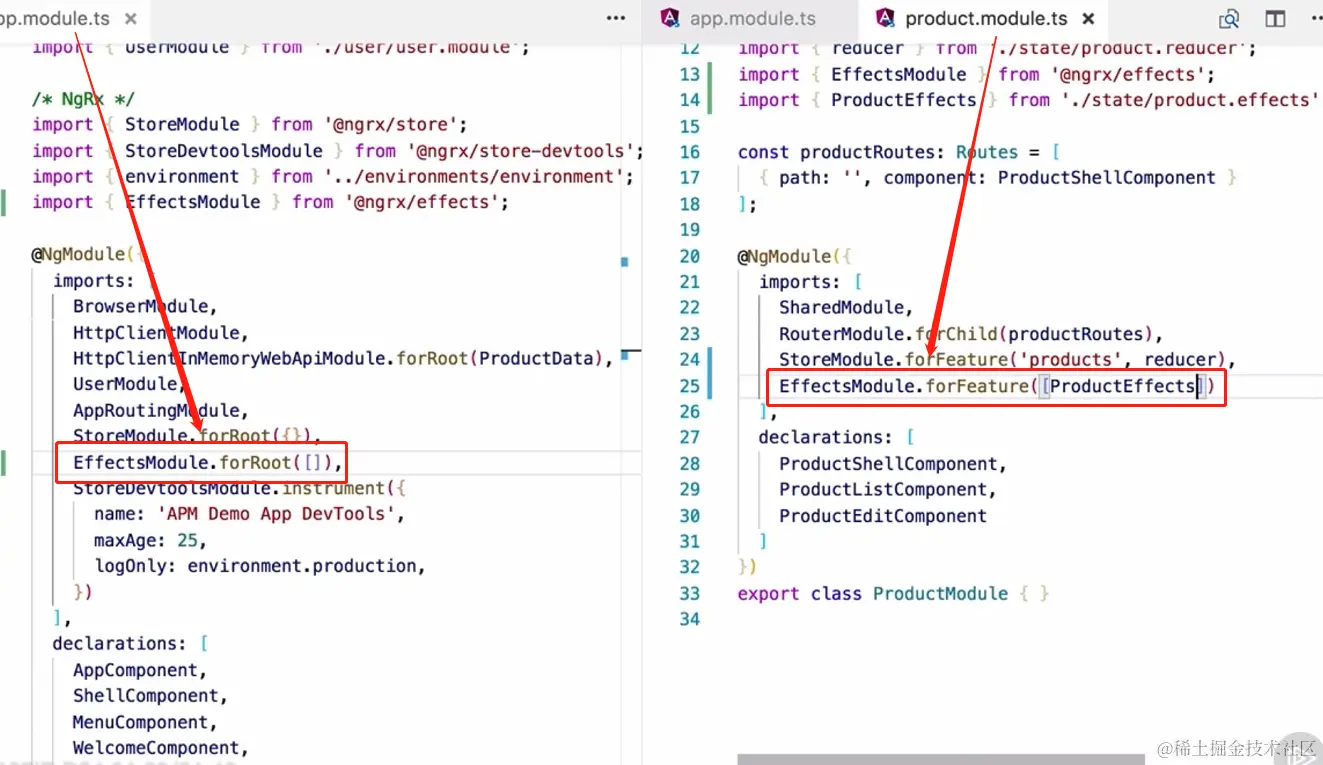Image resolution: width=1323 pixels, height=765 pixels.
Task: Click 'ProductEffects' inside forFeature on line 25
Action: pos(1123,387)
